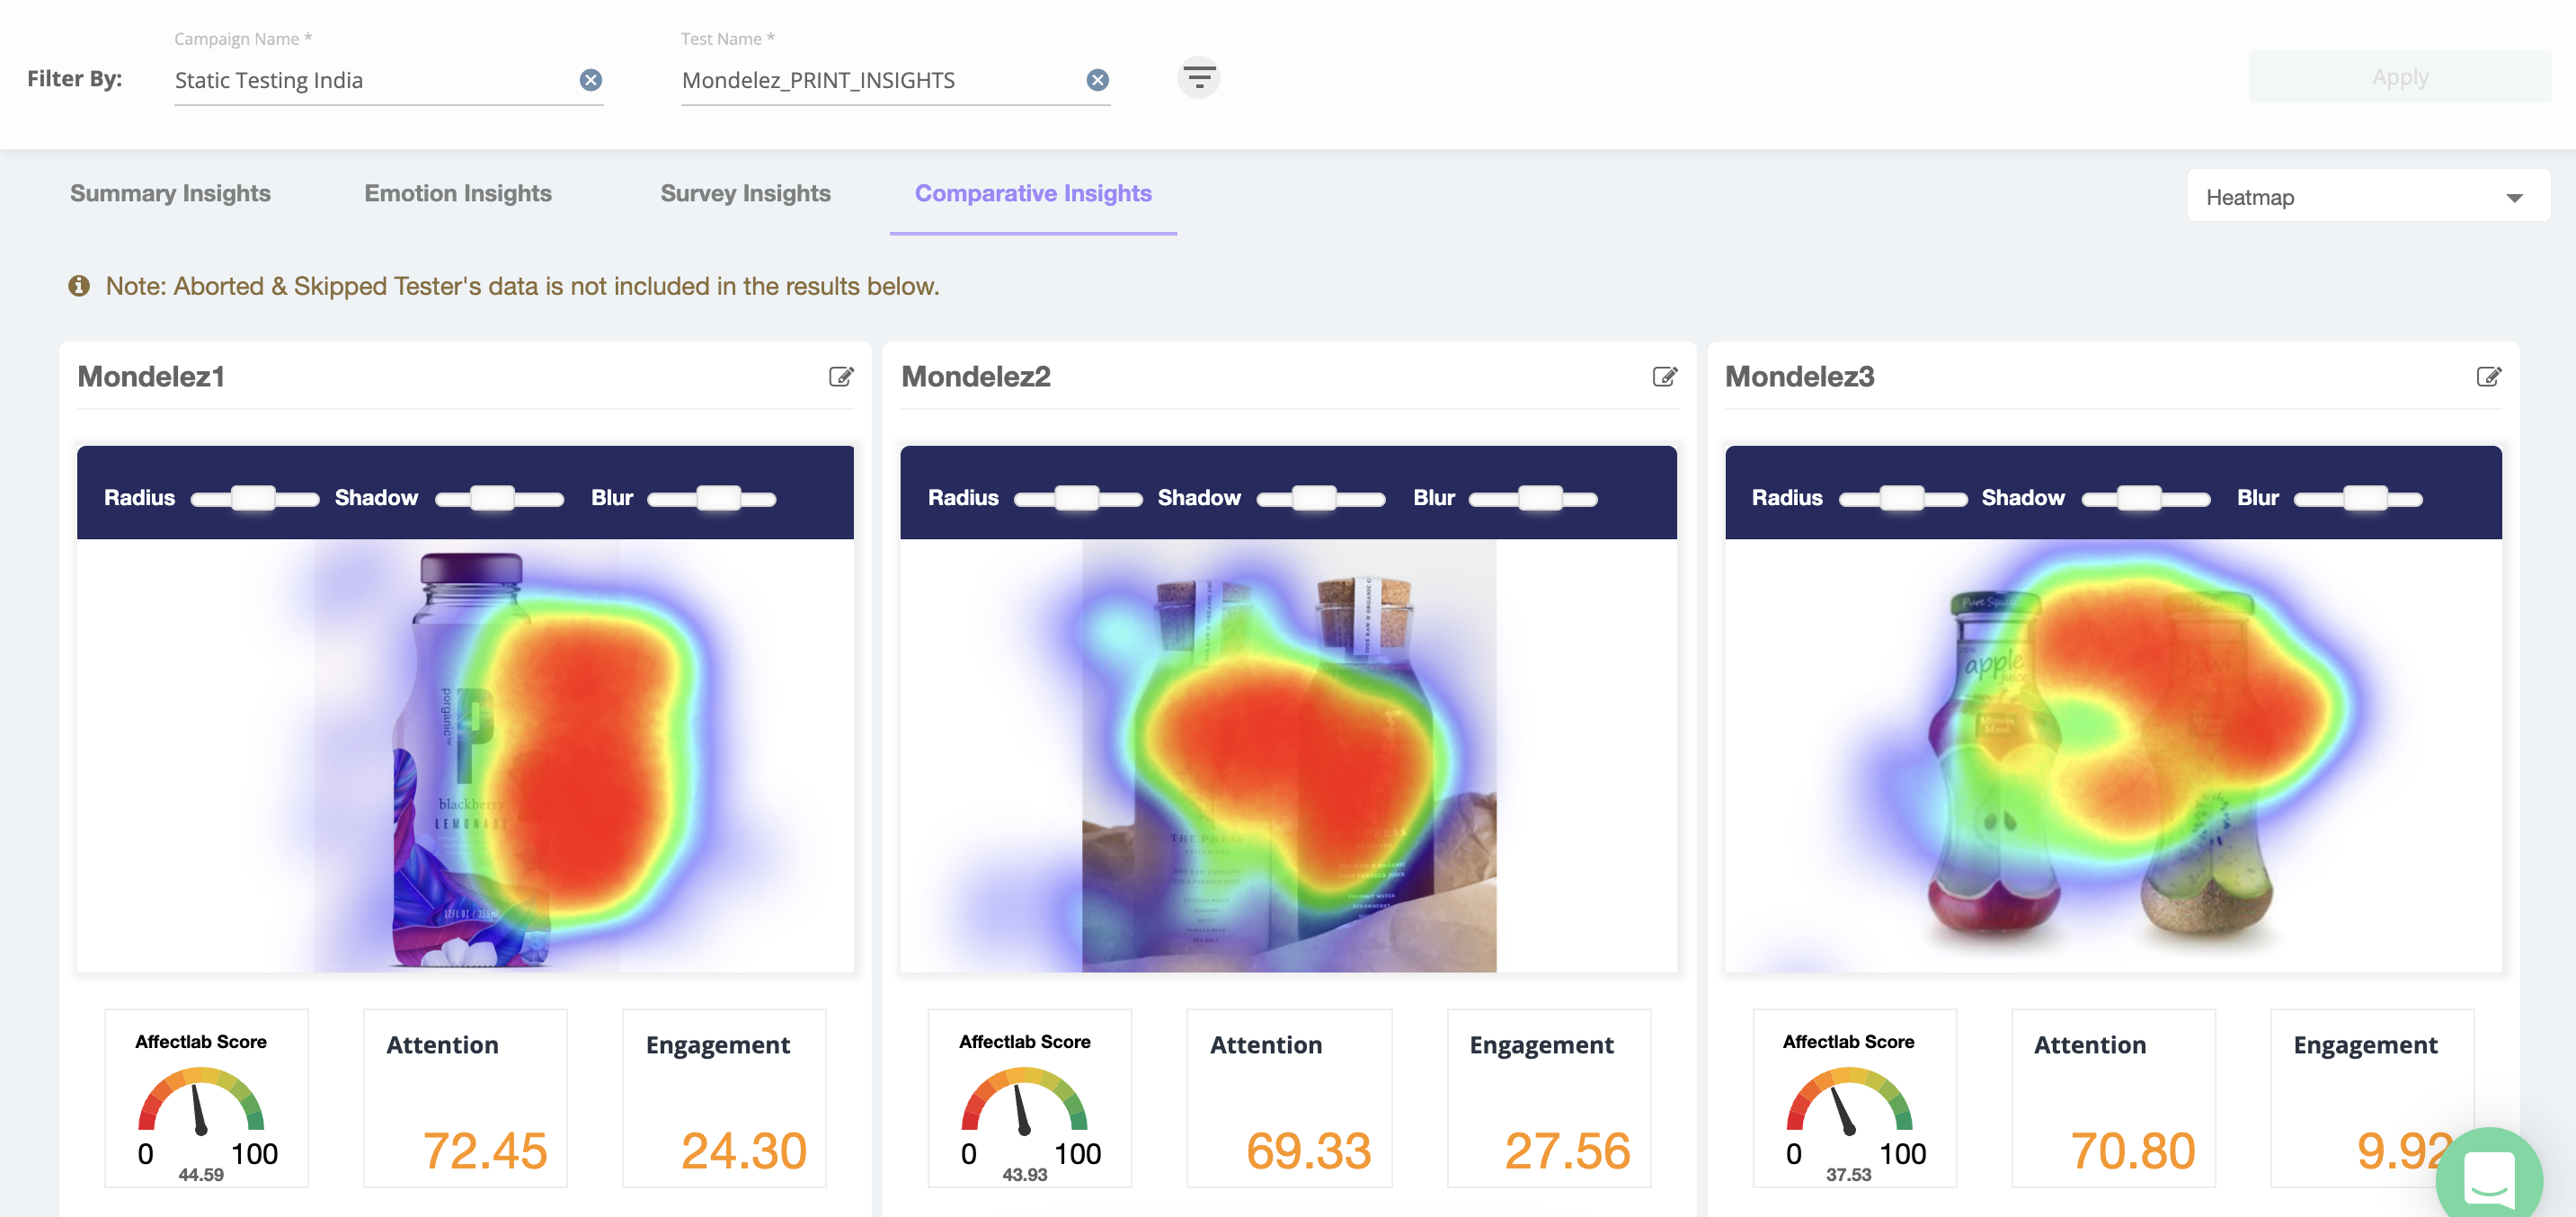Adjust Mondelez1 Blur slider
Screen dimensions: 2576x1217
tap(711, 498)
